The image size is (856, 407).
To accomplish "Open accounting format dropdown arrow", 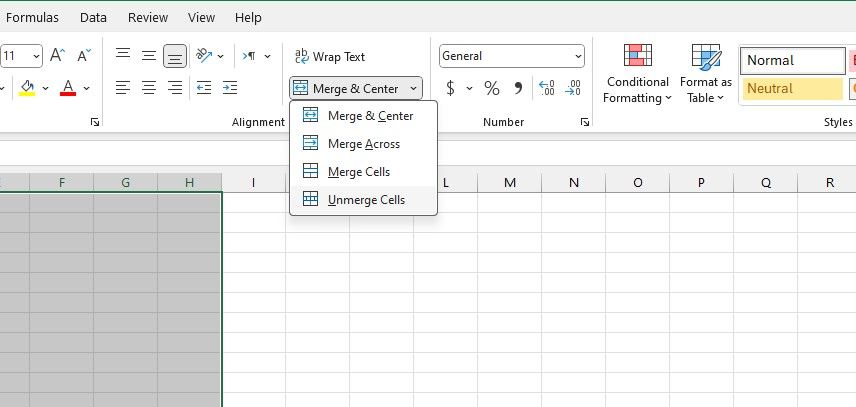I will pyautogui.click(x=469, y=88).
